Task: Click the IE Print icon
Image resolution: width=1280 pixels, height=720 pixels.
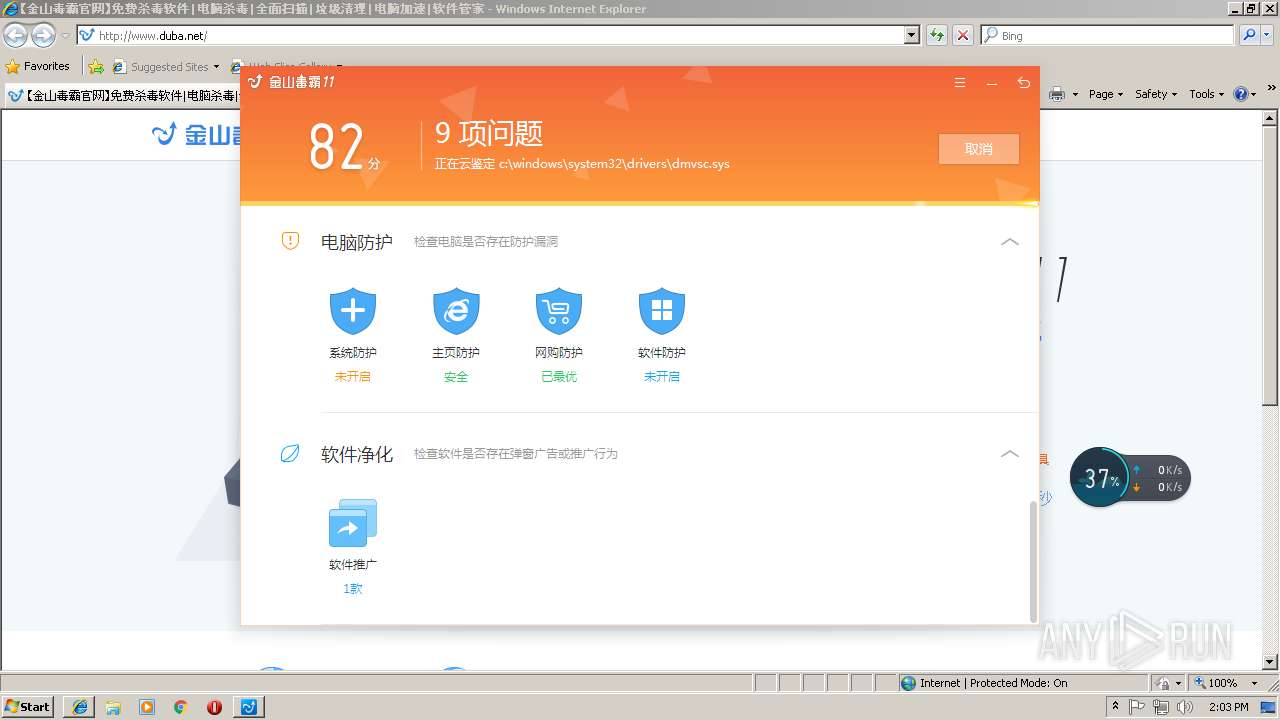Action: tap(1056, 94)
